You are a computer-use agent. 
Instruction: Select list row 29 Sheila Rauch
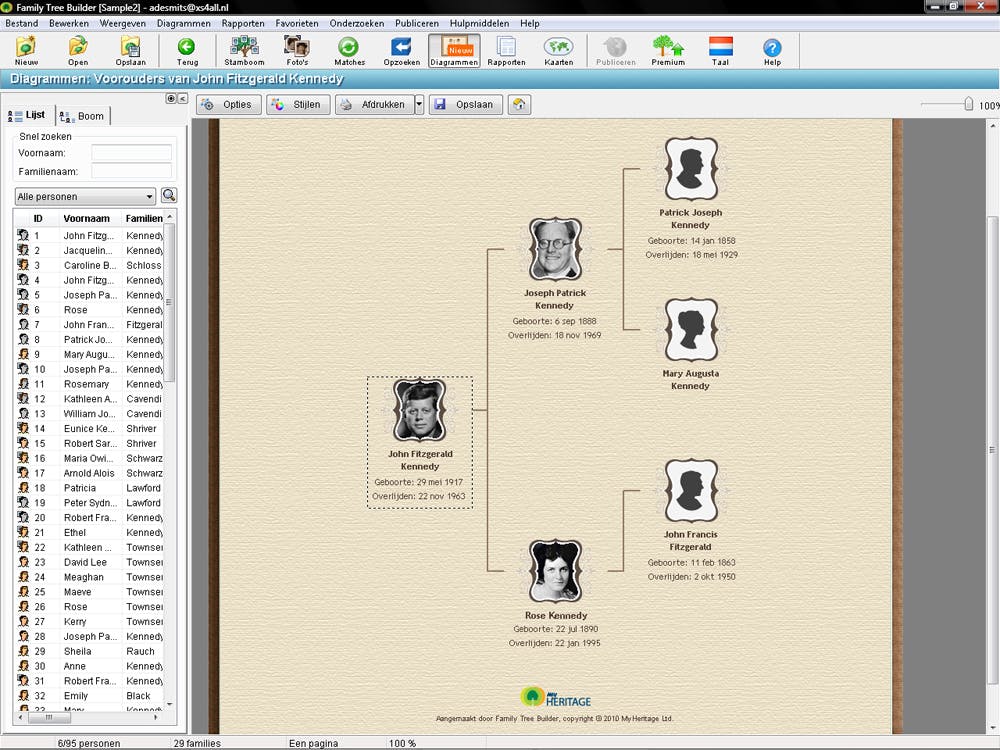tap(89, 651)
